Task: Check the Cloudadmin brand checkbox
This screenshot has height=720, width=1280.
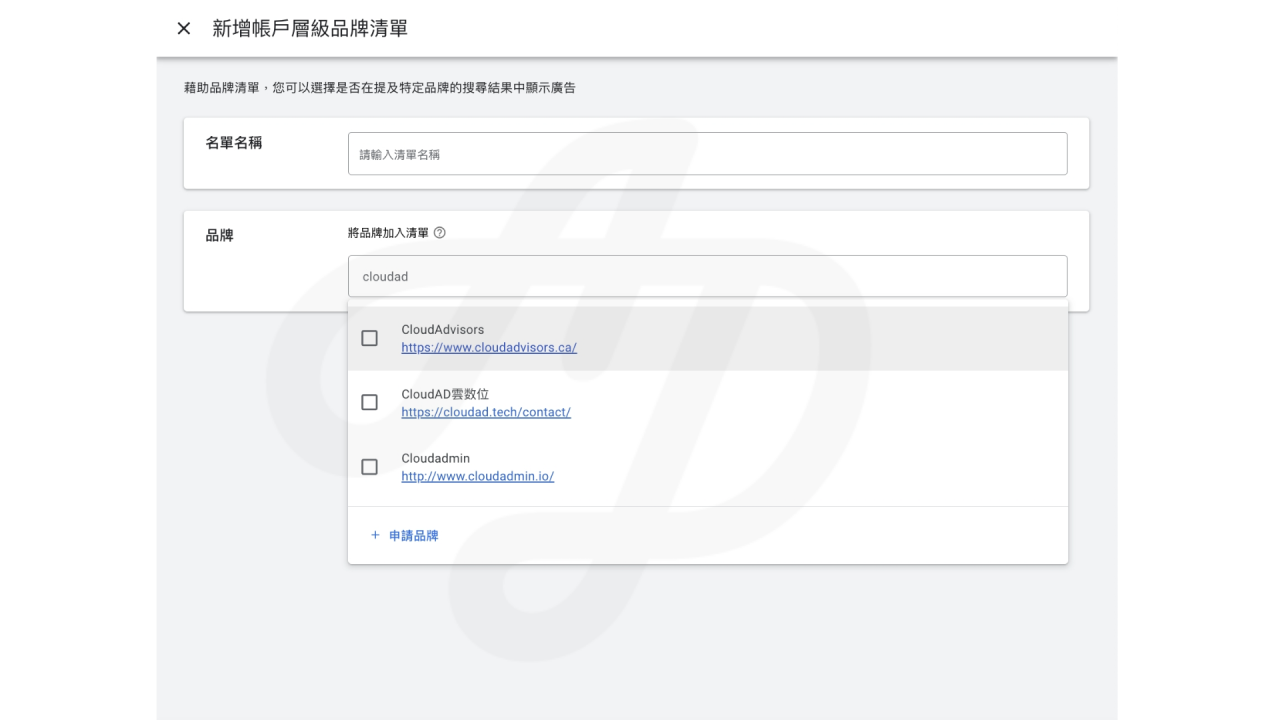Action: tap(369, 467)
